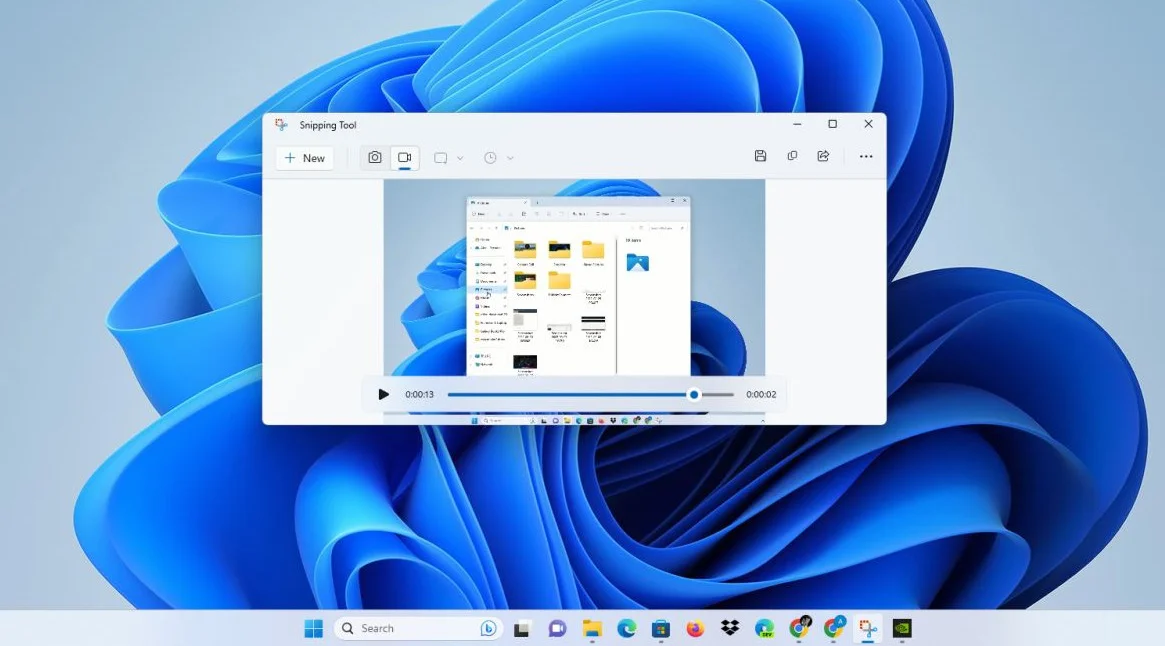Launch Edge Dev from the taskbar

coord(765,629)
